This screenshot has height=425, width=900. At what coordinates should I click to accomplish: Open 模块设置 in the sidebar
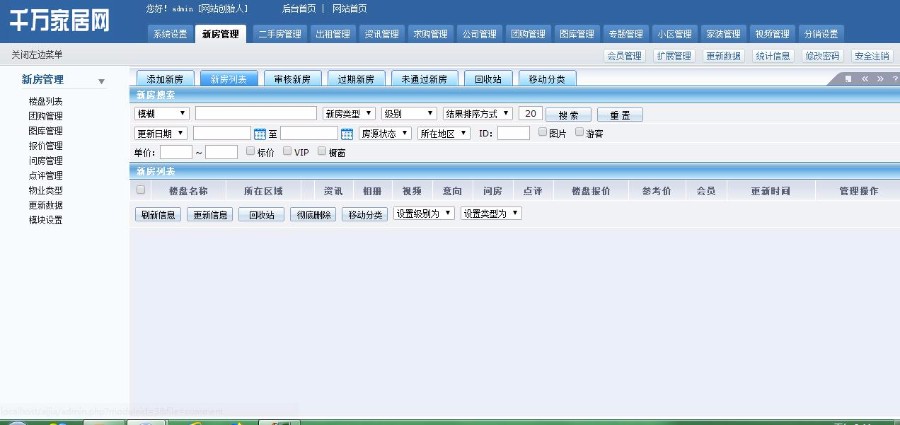coord(45,220)
